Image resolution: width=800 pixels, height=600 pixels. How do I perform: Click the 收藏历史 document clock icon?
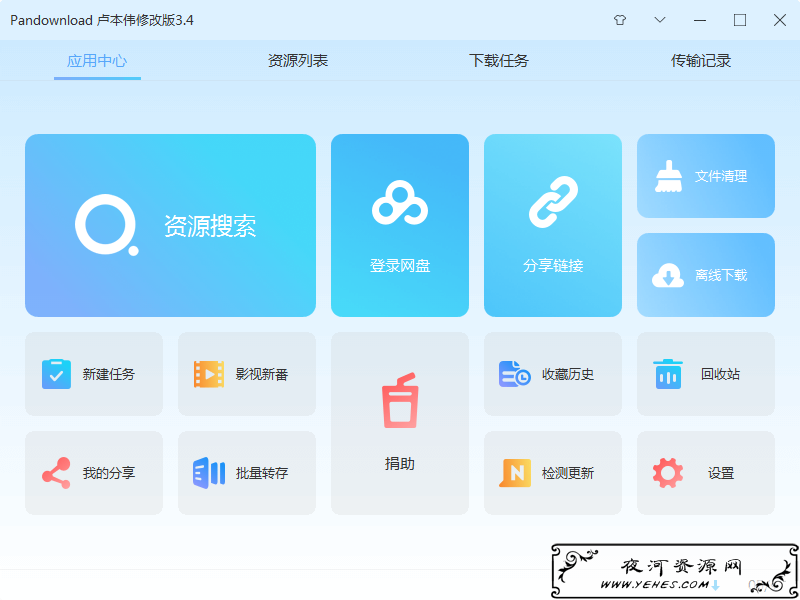[514, 373]
